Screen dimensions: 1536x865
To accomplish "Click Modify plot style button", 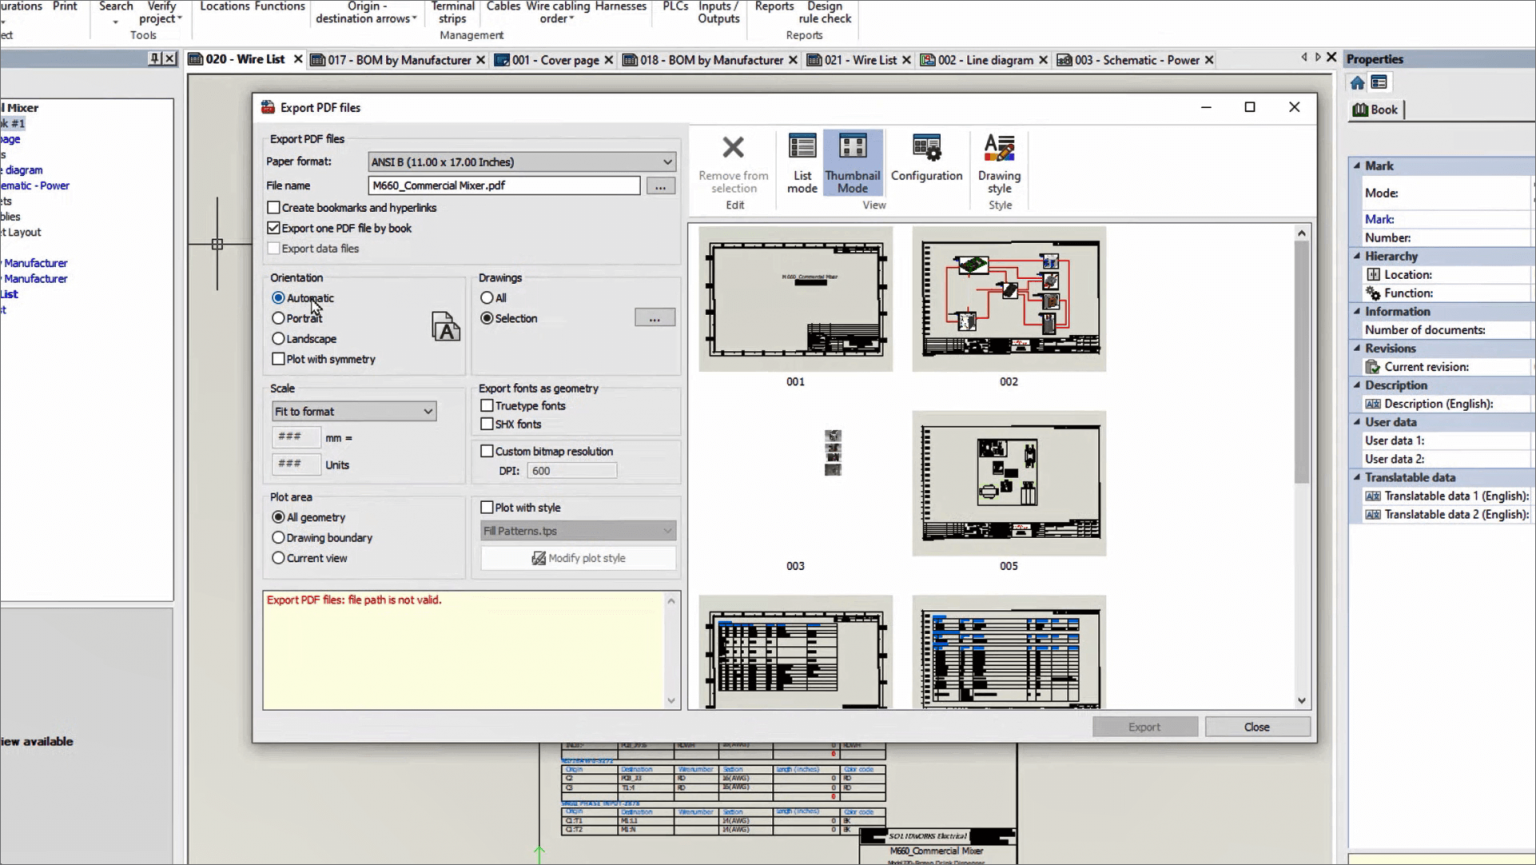I will coord(578,558).
